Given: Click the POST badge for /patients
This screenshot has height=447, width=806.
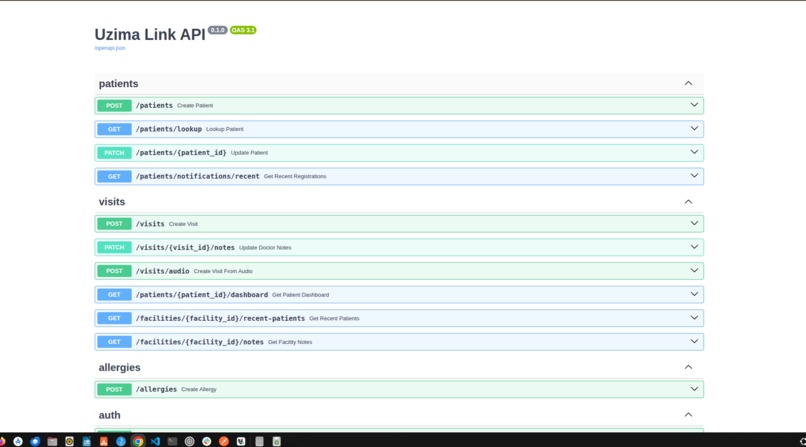Looking at the screenshot, I should (x=114, y=105).
